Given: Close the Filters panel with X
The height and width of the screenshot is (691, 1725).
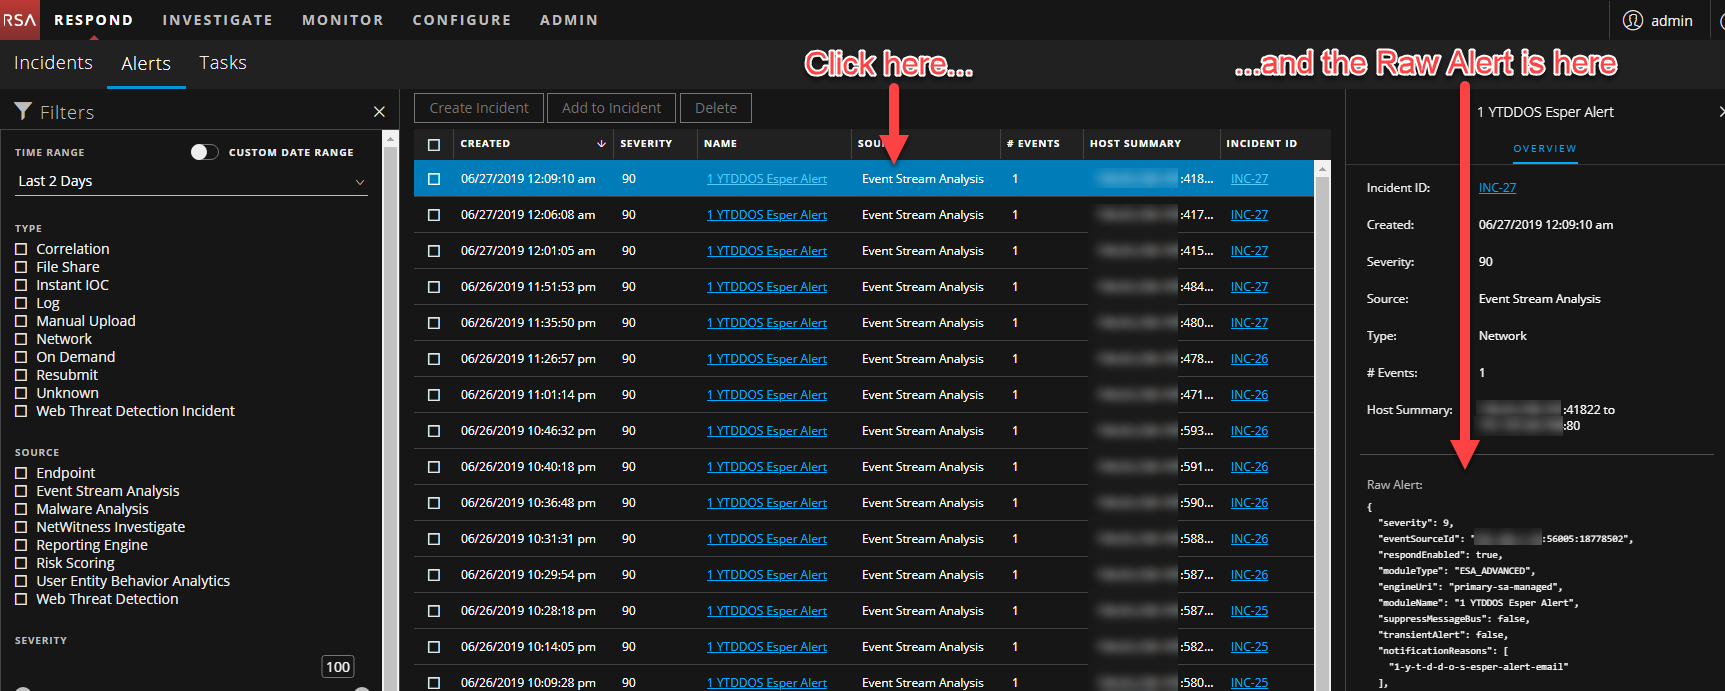Looking at the screenshot, I should (379, 112).
